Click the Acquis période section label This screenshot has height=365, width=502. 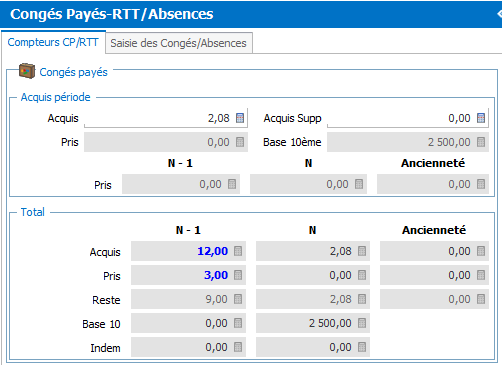[56, 97]
